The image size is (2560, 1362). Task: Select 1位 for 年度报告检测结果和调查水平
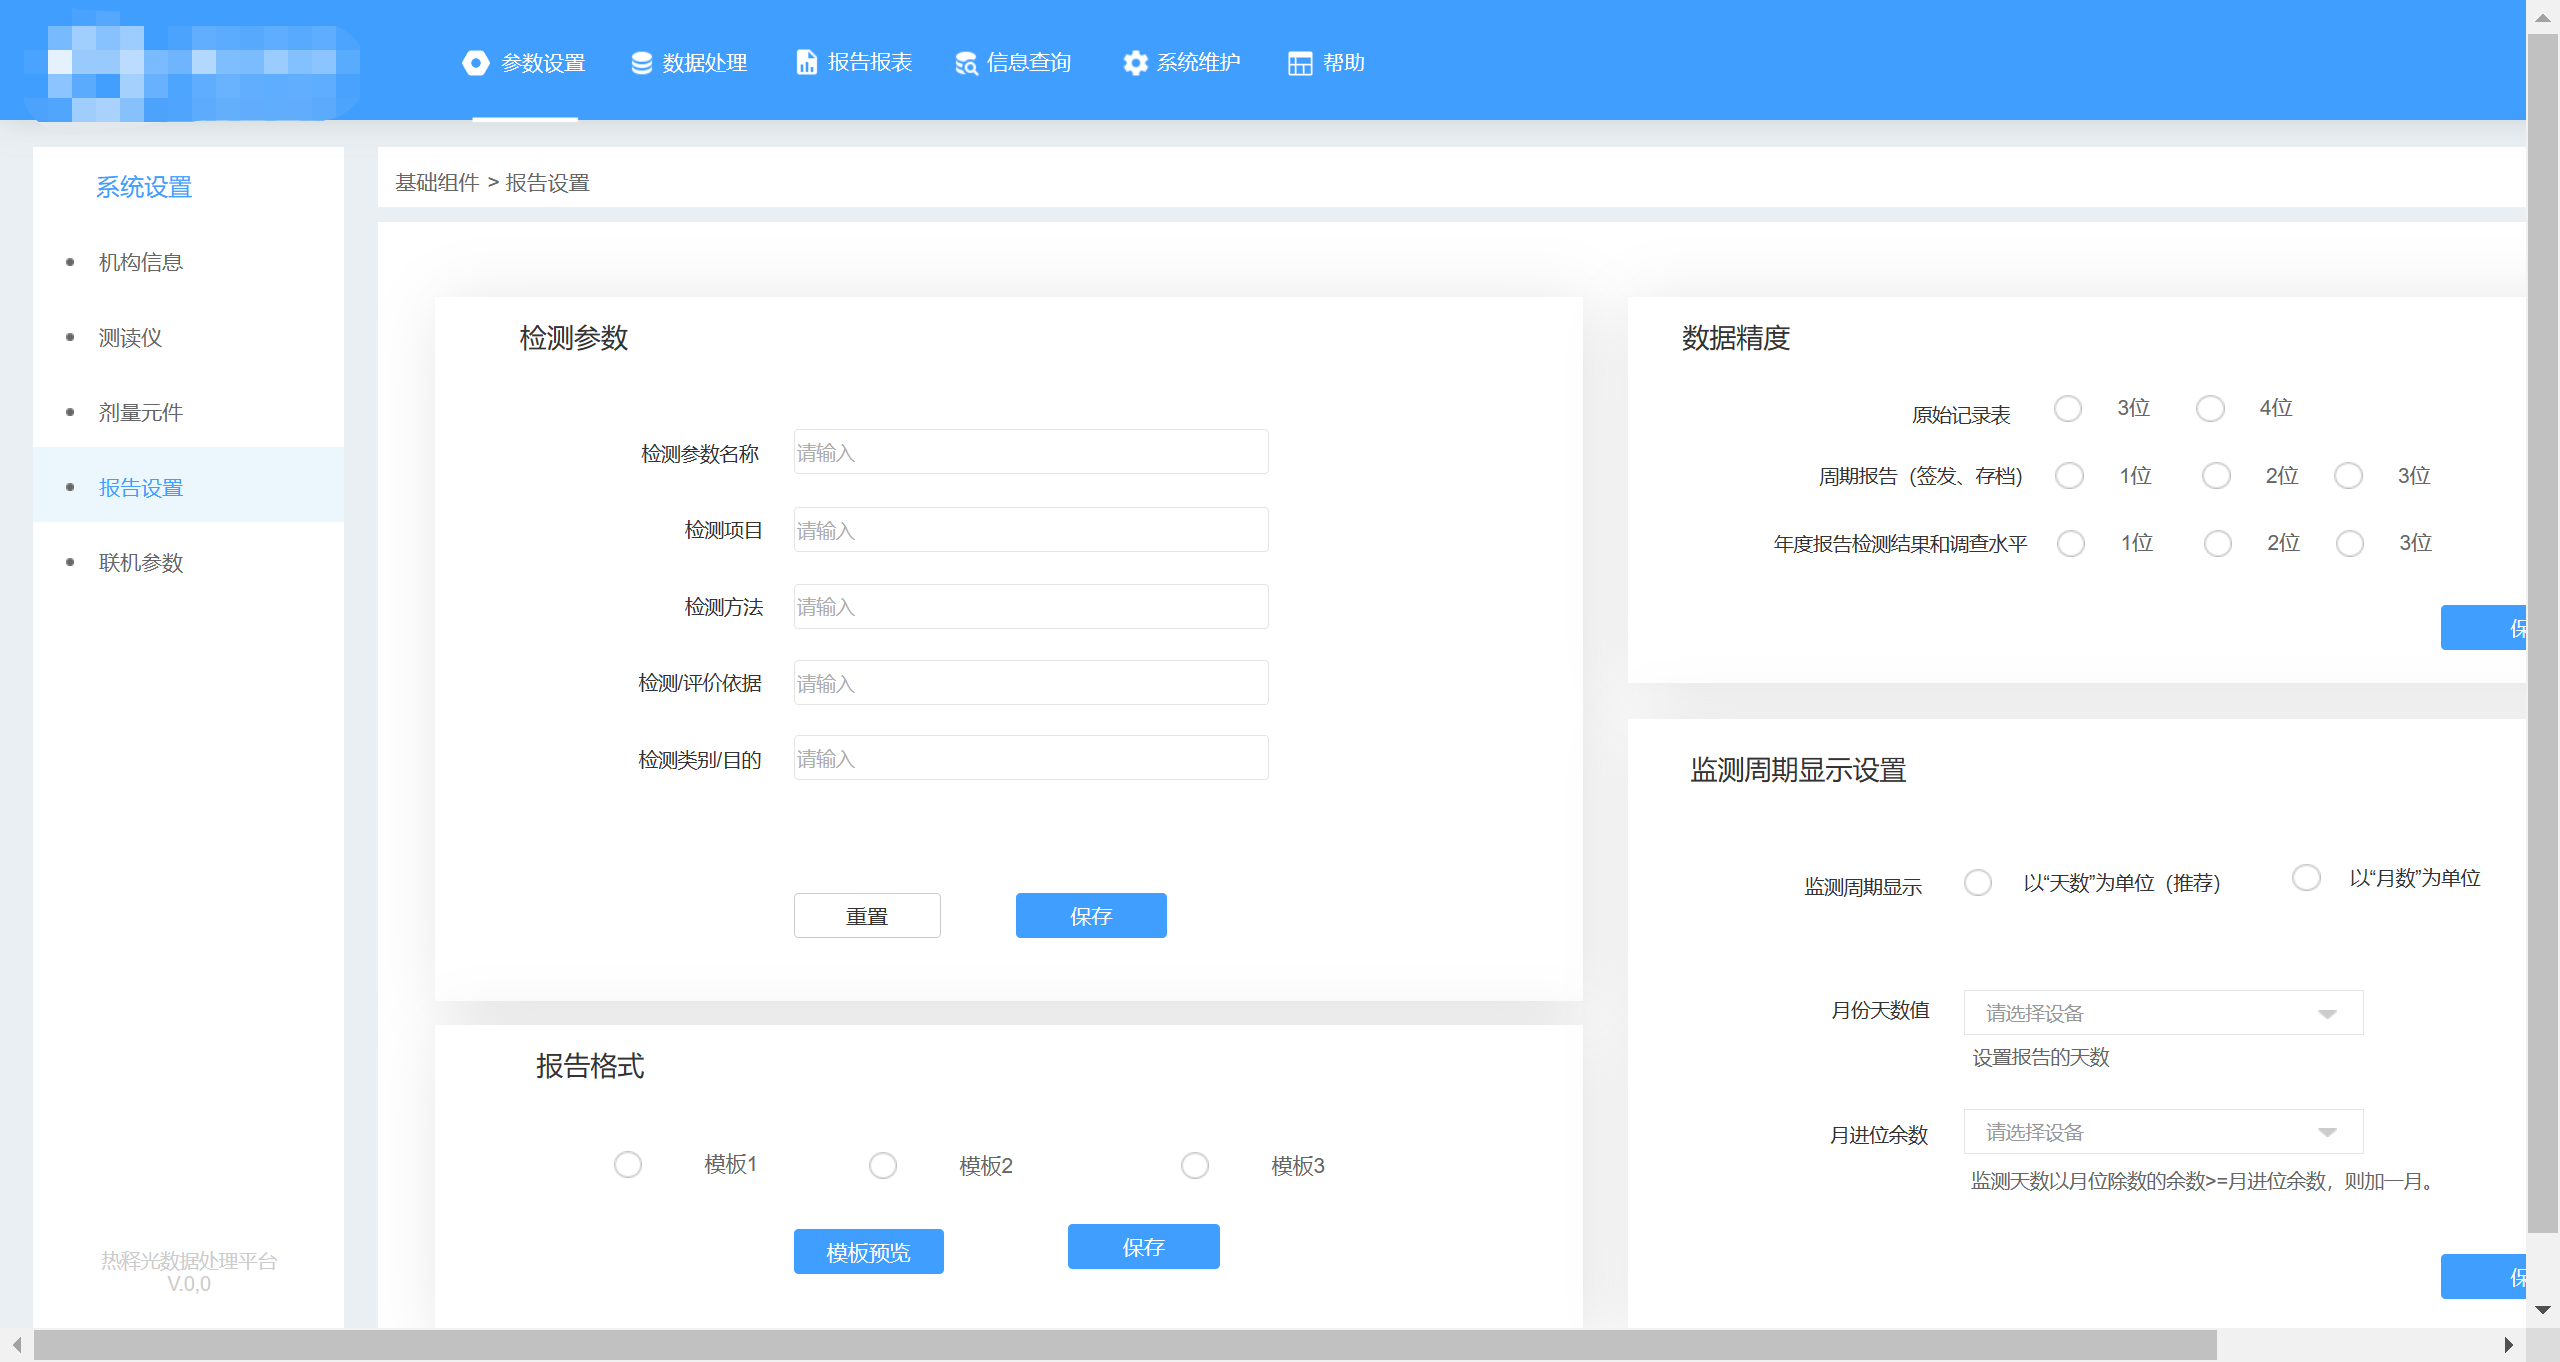[2071, 543]
